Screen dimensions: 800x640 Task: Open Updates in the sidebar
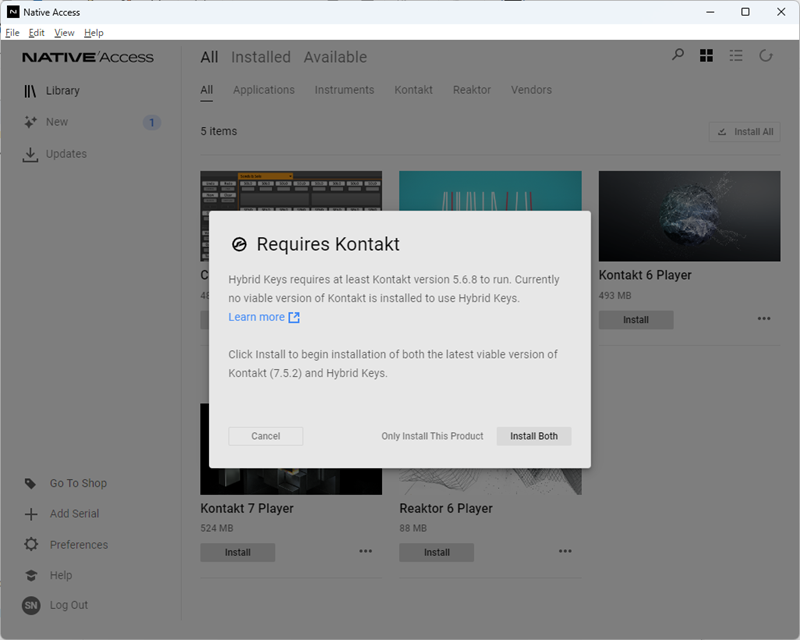(x=66, y=154)
